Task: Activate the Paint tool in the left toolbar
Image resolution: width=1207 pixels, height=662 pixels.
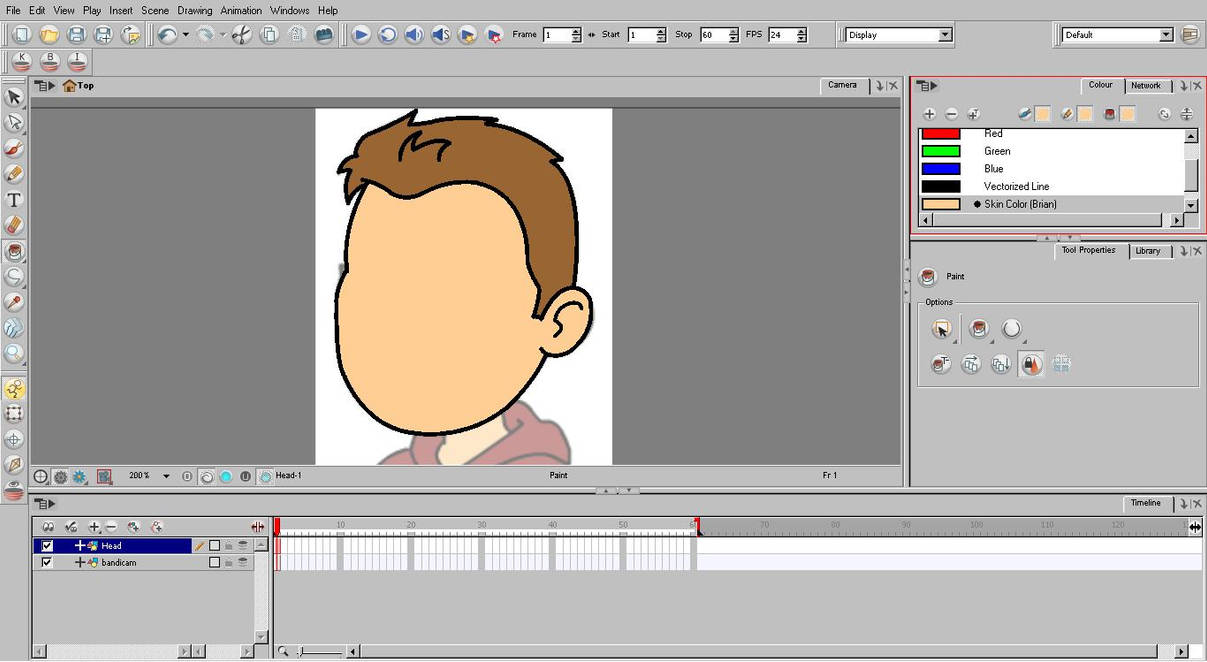Action: point(14,252)
